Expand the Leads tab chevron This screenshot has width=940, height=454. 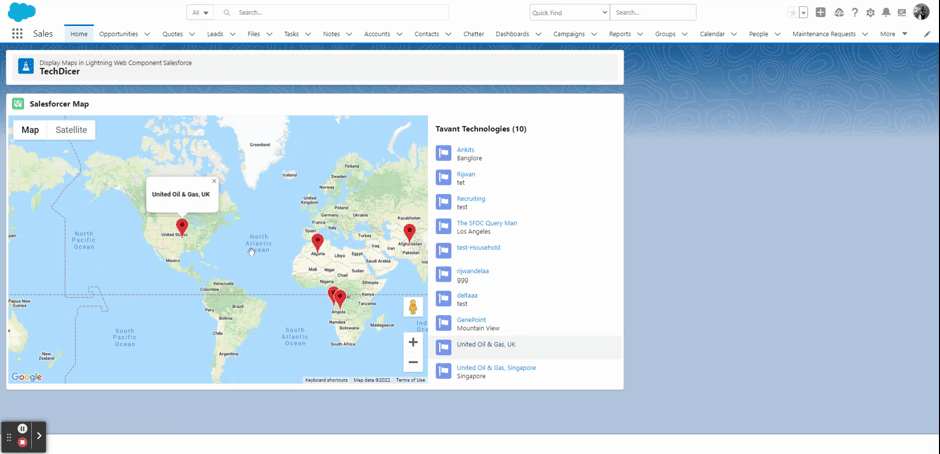tap(232, 34)
